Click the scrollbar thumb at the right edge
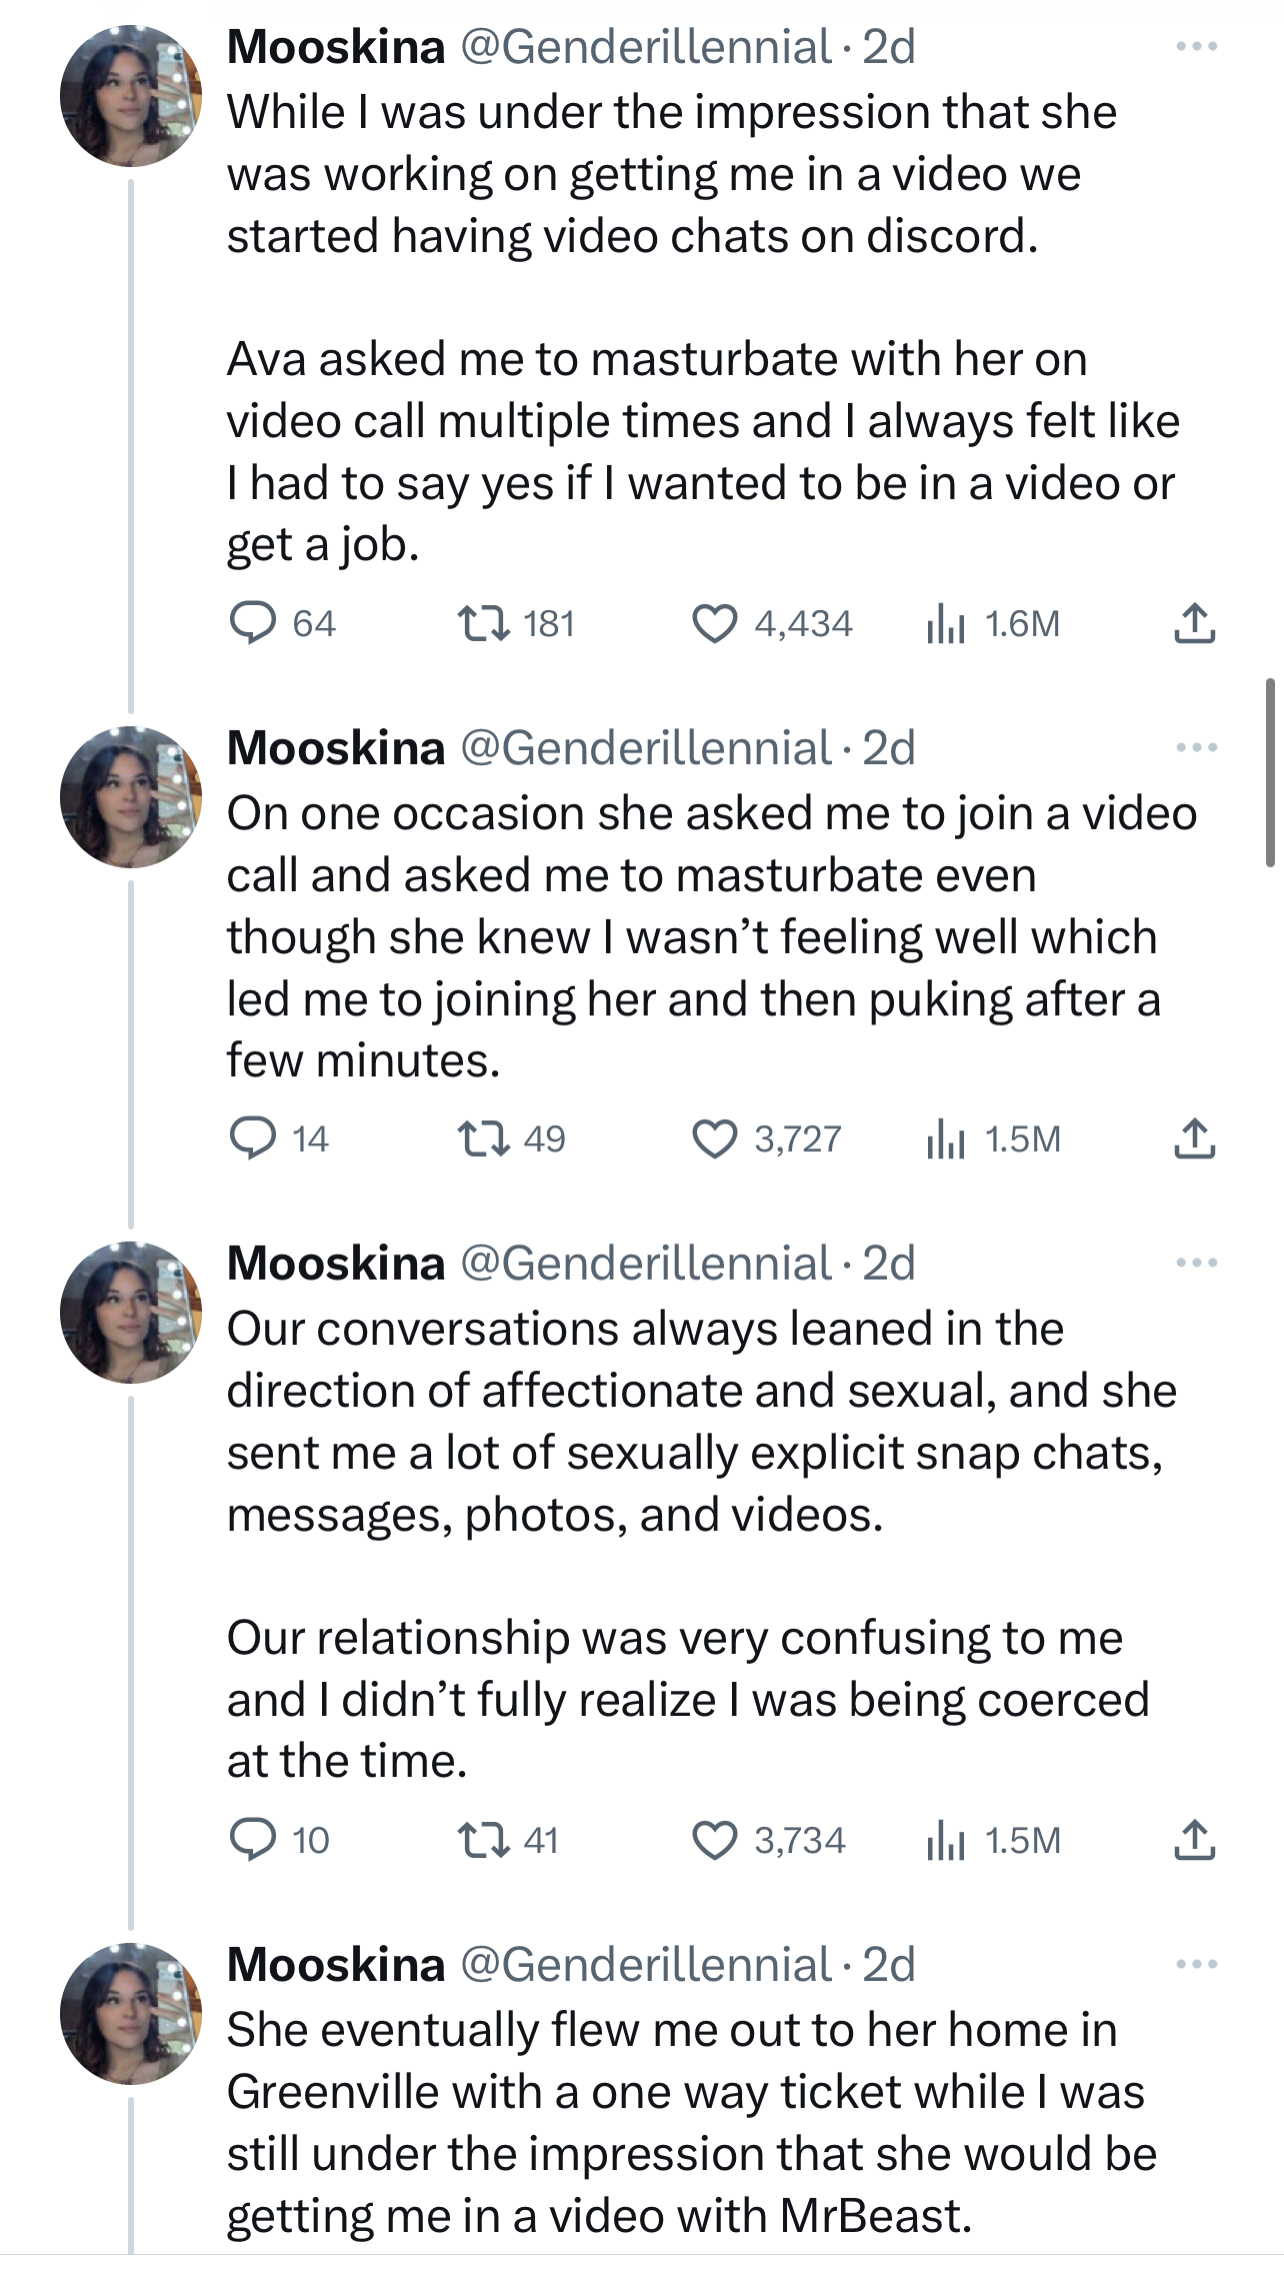 [x=1270, y=772]
